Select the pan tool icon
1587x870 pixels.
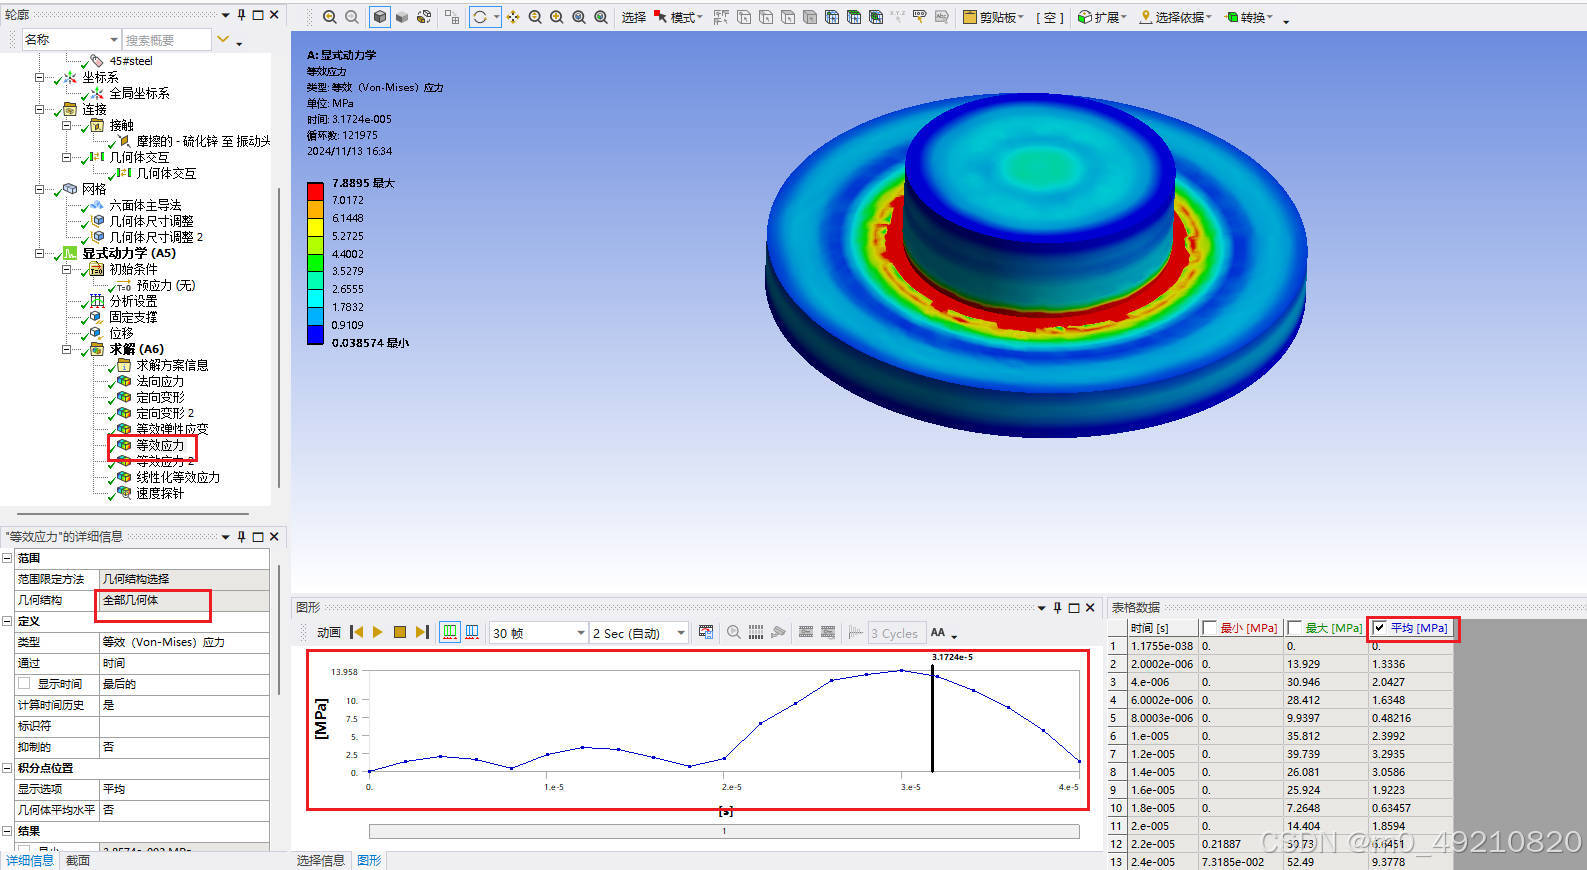point(513,17)
